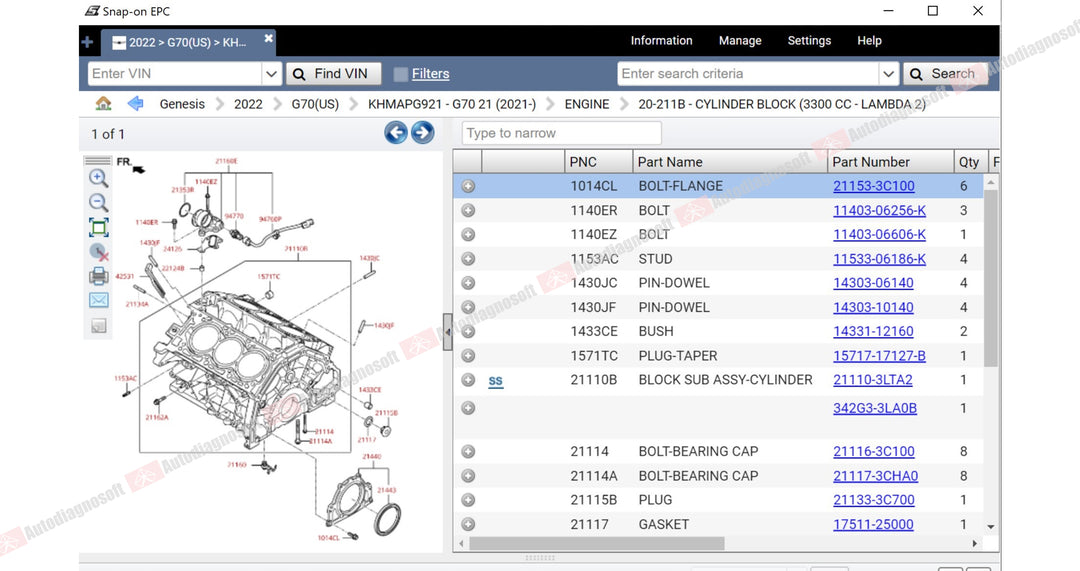
Task: Go to previous illustration page
Action: 395,132
